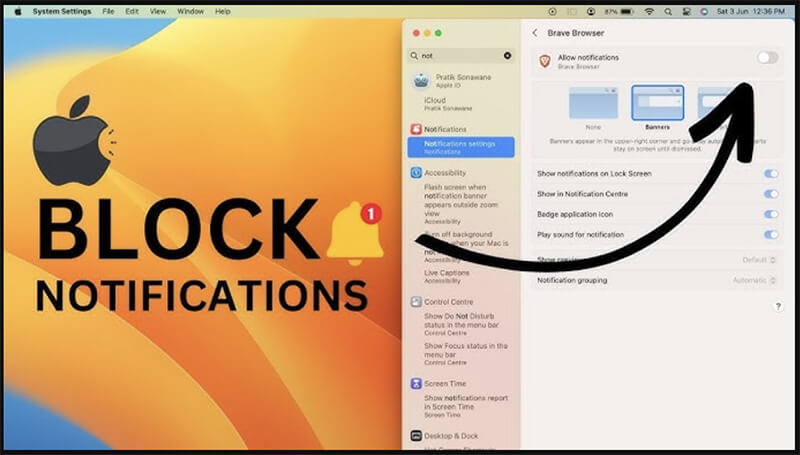Open the Window menu
800x455 pixels.
coord(190,11)
